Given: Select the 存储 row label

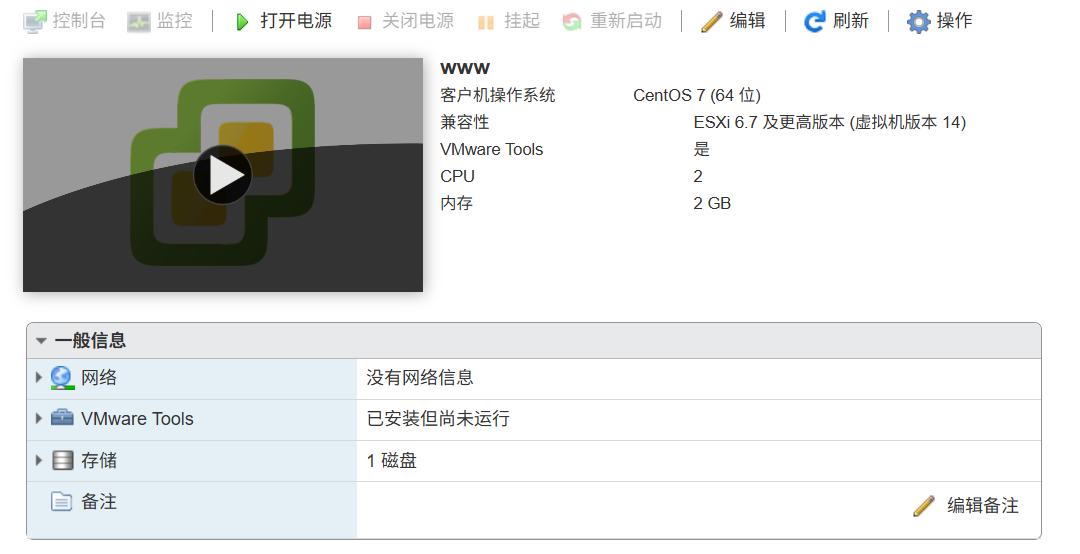Looking at the screenshot, I should pos(99,460).
